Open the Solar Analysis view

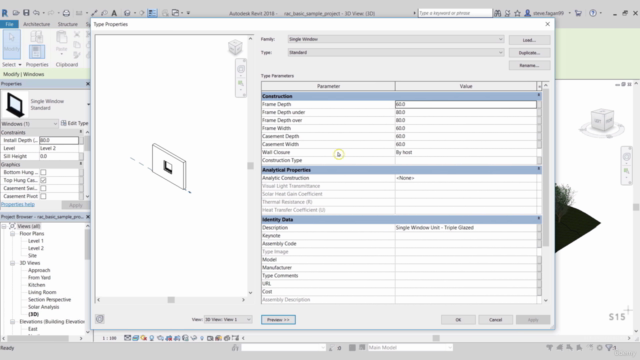[x=43, y=307]
